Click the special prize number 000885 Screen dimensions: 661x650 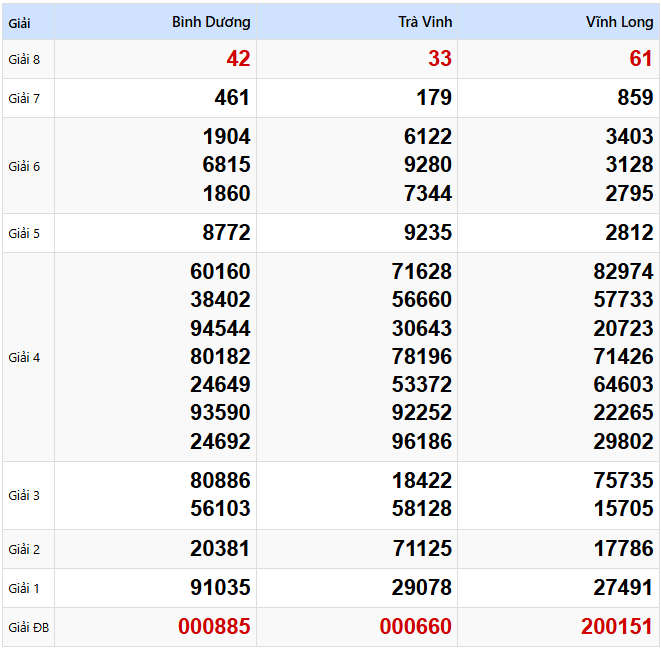[214, 627]
